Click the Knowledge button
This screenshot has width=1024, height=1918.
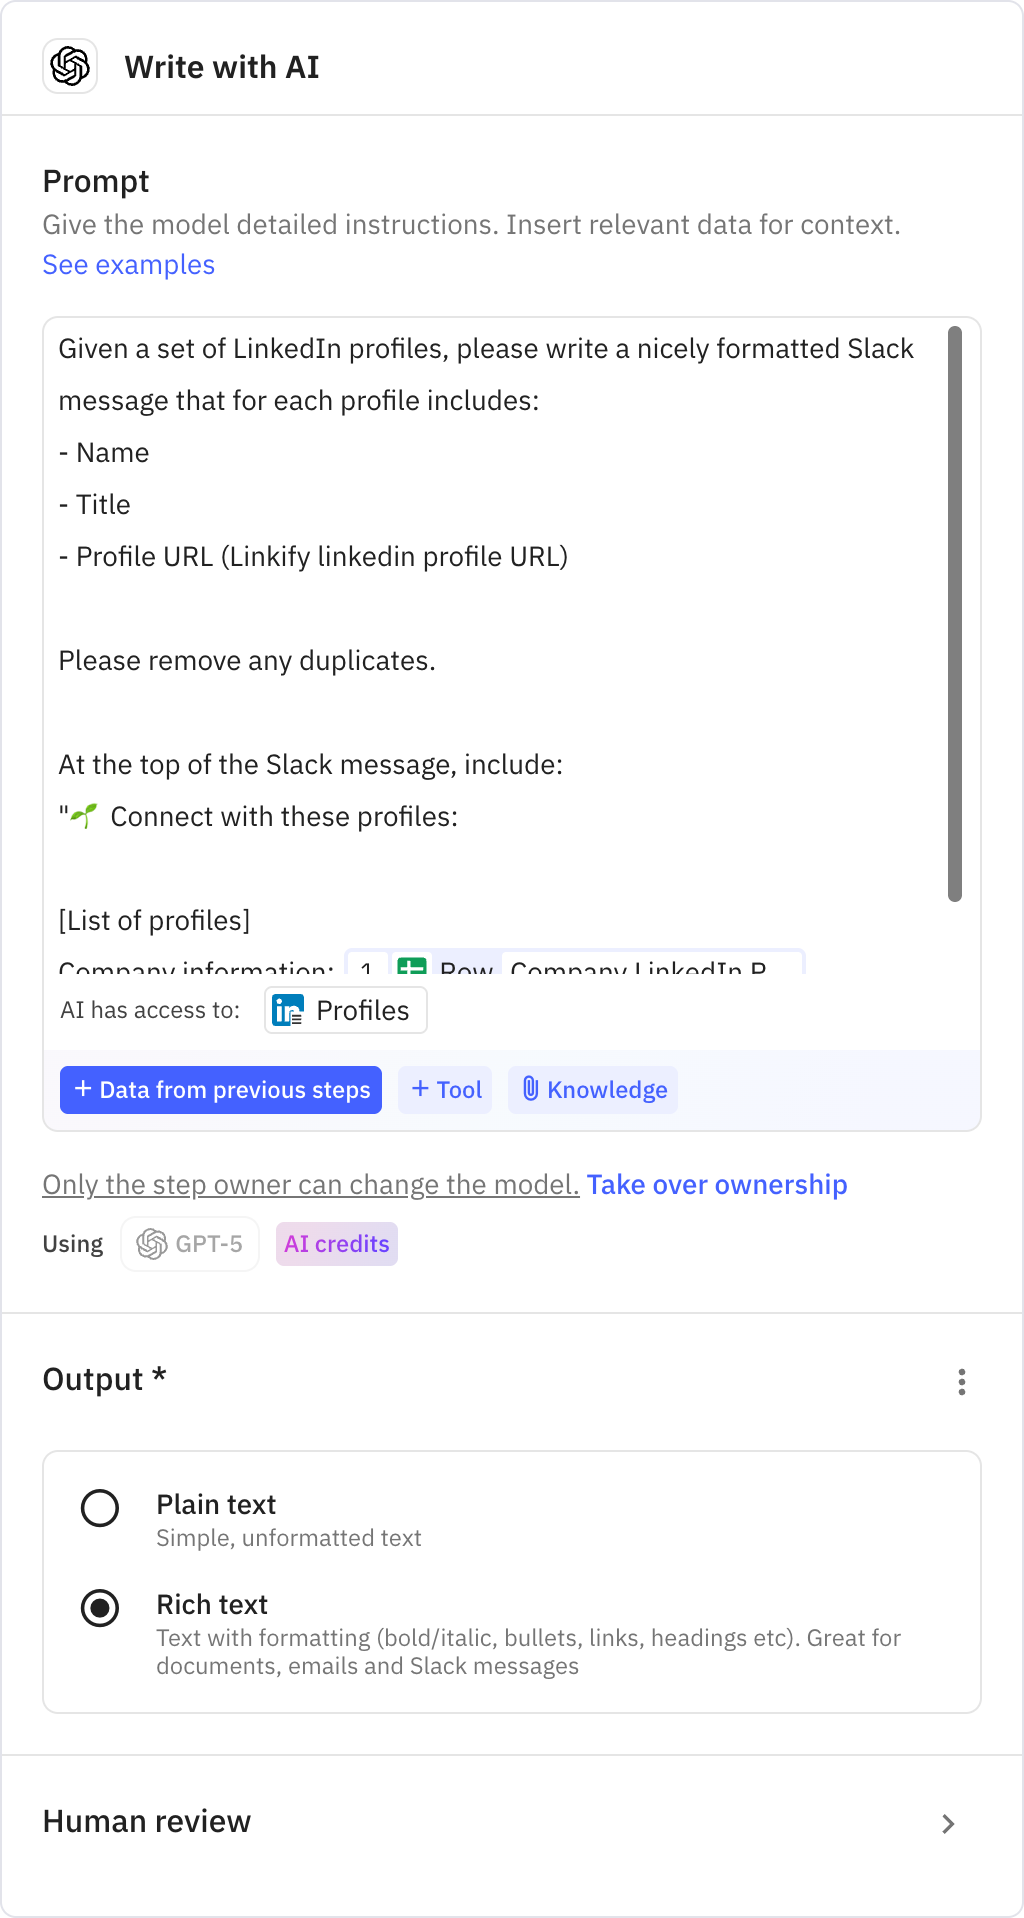pos(592,1090)
